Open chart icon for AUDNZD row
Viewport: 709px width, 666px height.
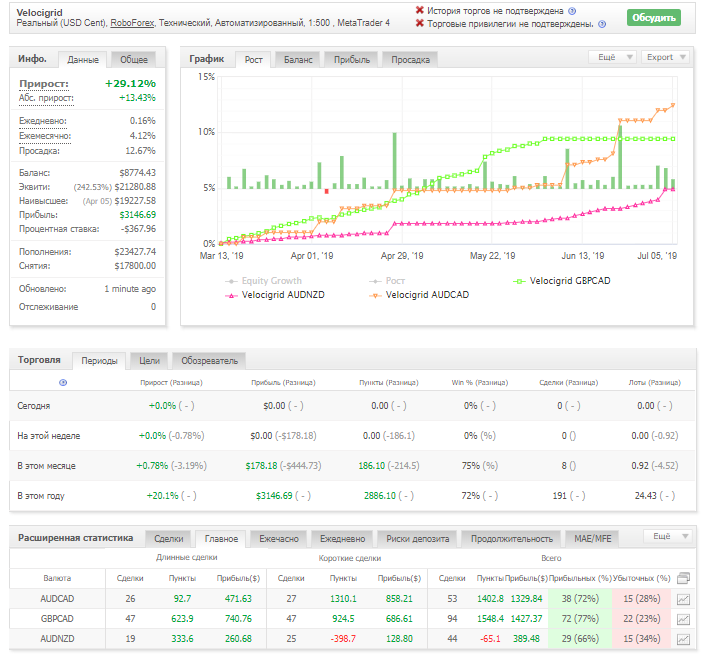tap(683, 639)
